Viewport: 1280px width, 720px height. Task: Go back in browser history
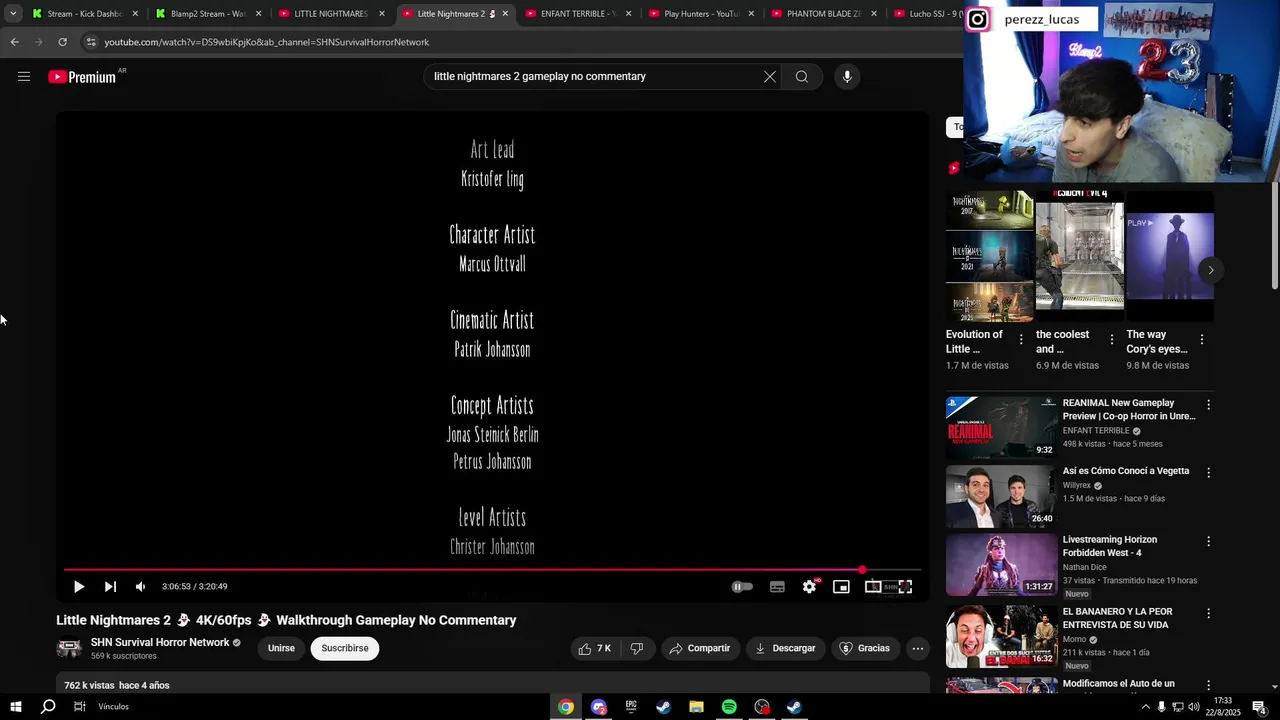[x=14, y=42]
